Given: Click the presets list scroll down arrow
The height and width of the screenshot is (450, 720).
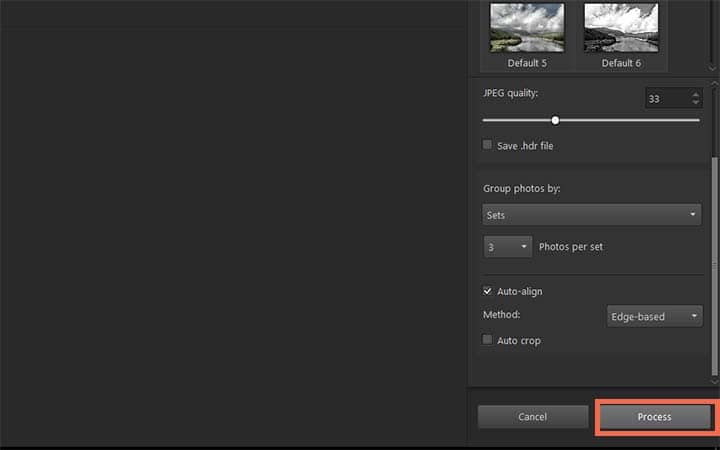Looking at the screenshot, I should (712, 68).
